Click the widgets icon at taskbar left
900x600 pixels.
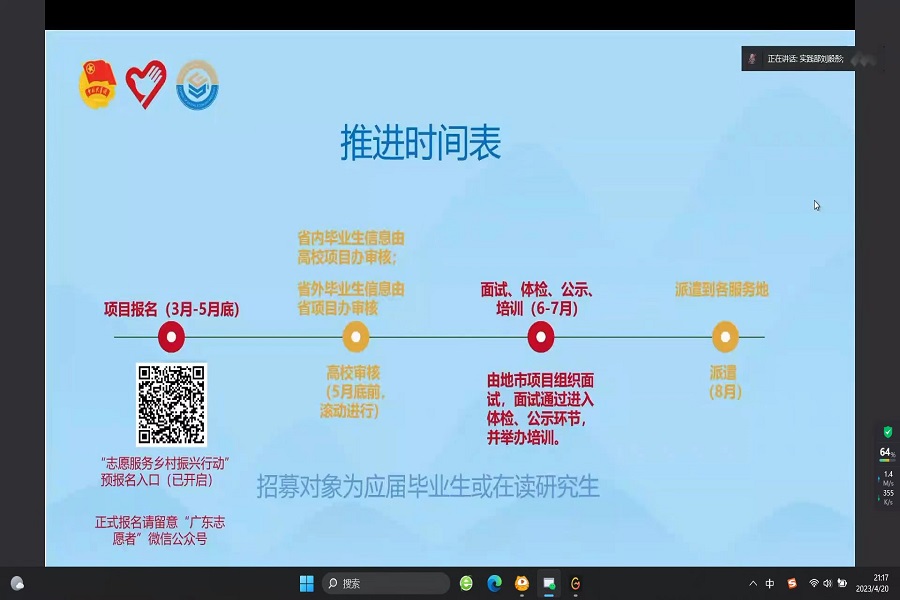[17, 583]
